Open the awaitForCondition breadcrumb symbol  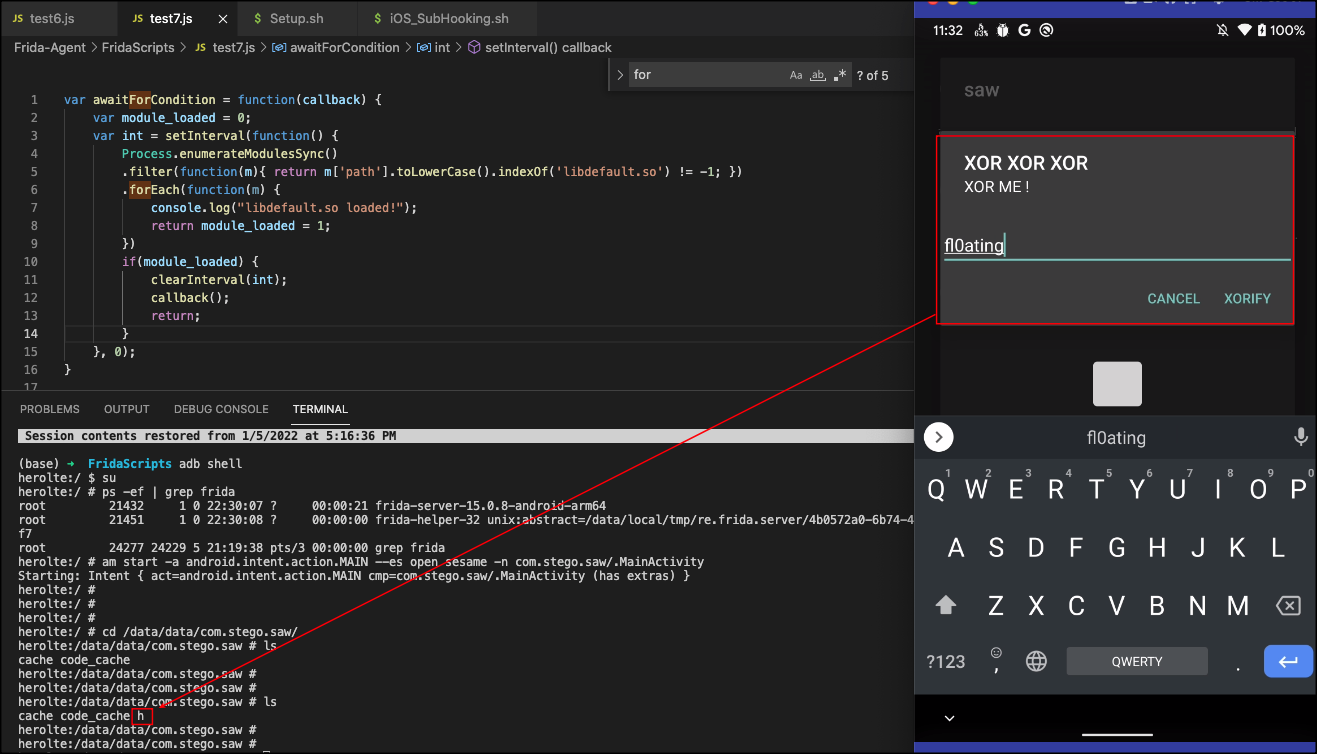click(x=336, y=47)
